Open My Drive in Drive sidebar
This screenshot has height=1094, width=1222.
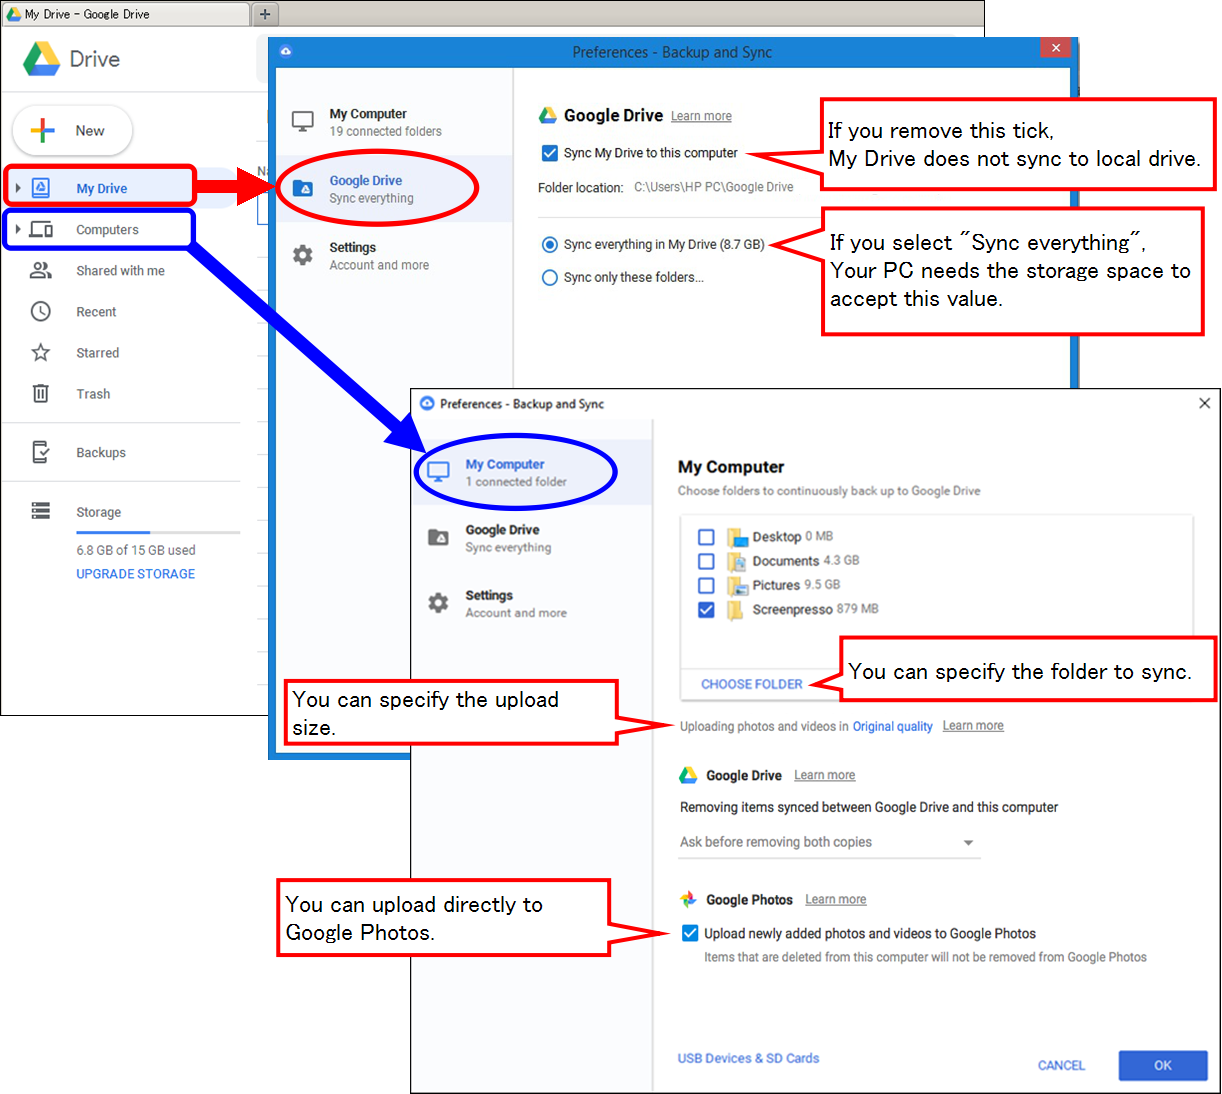point(101,188)
